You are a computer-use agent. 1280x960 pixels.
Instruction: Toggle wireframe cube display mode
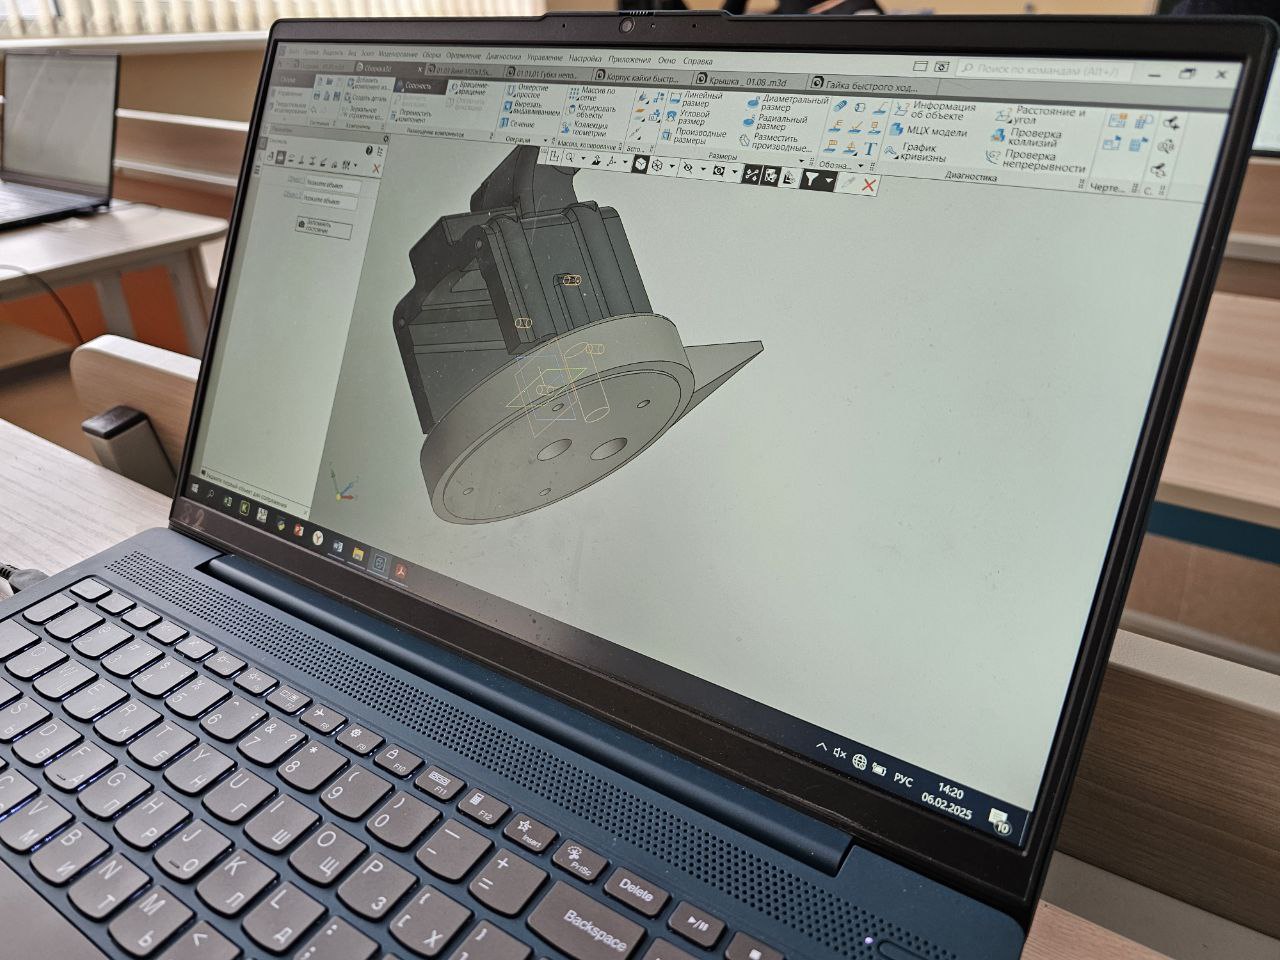656,166
